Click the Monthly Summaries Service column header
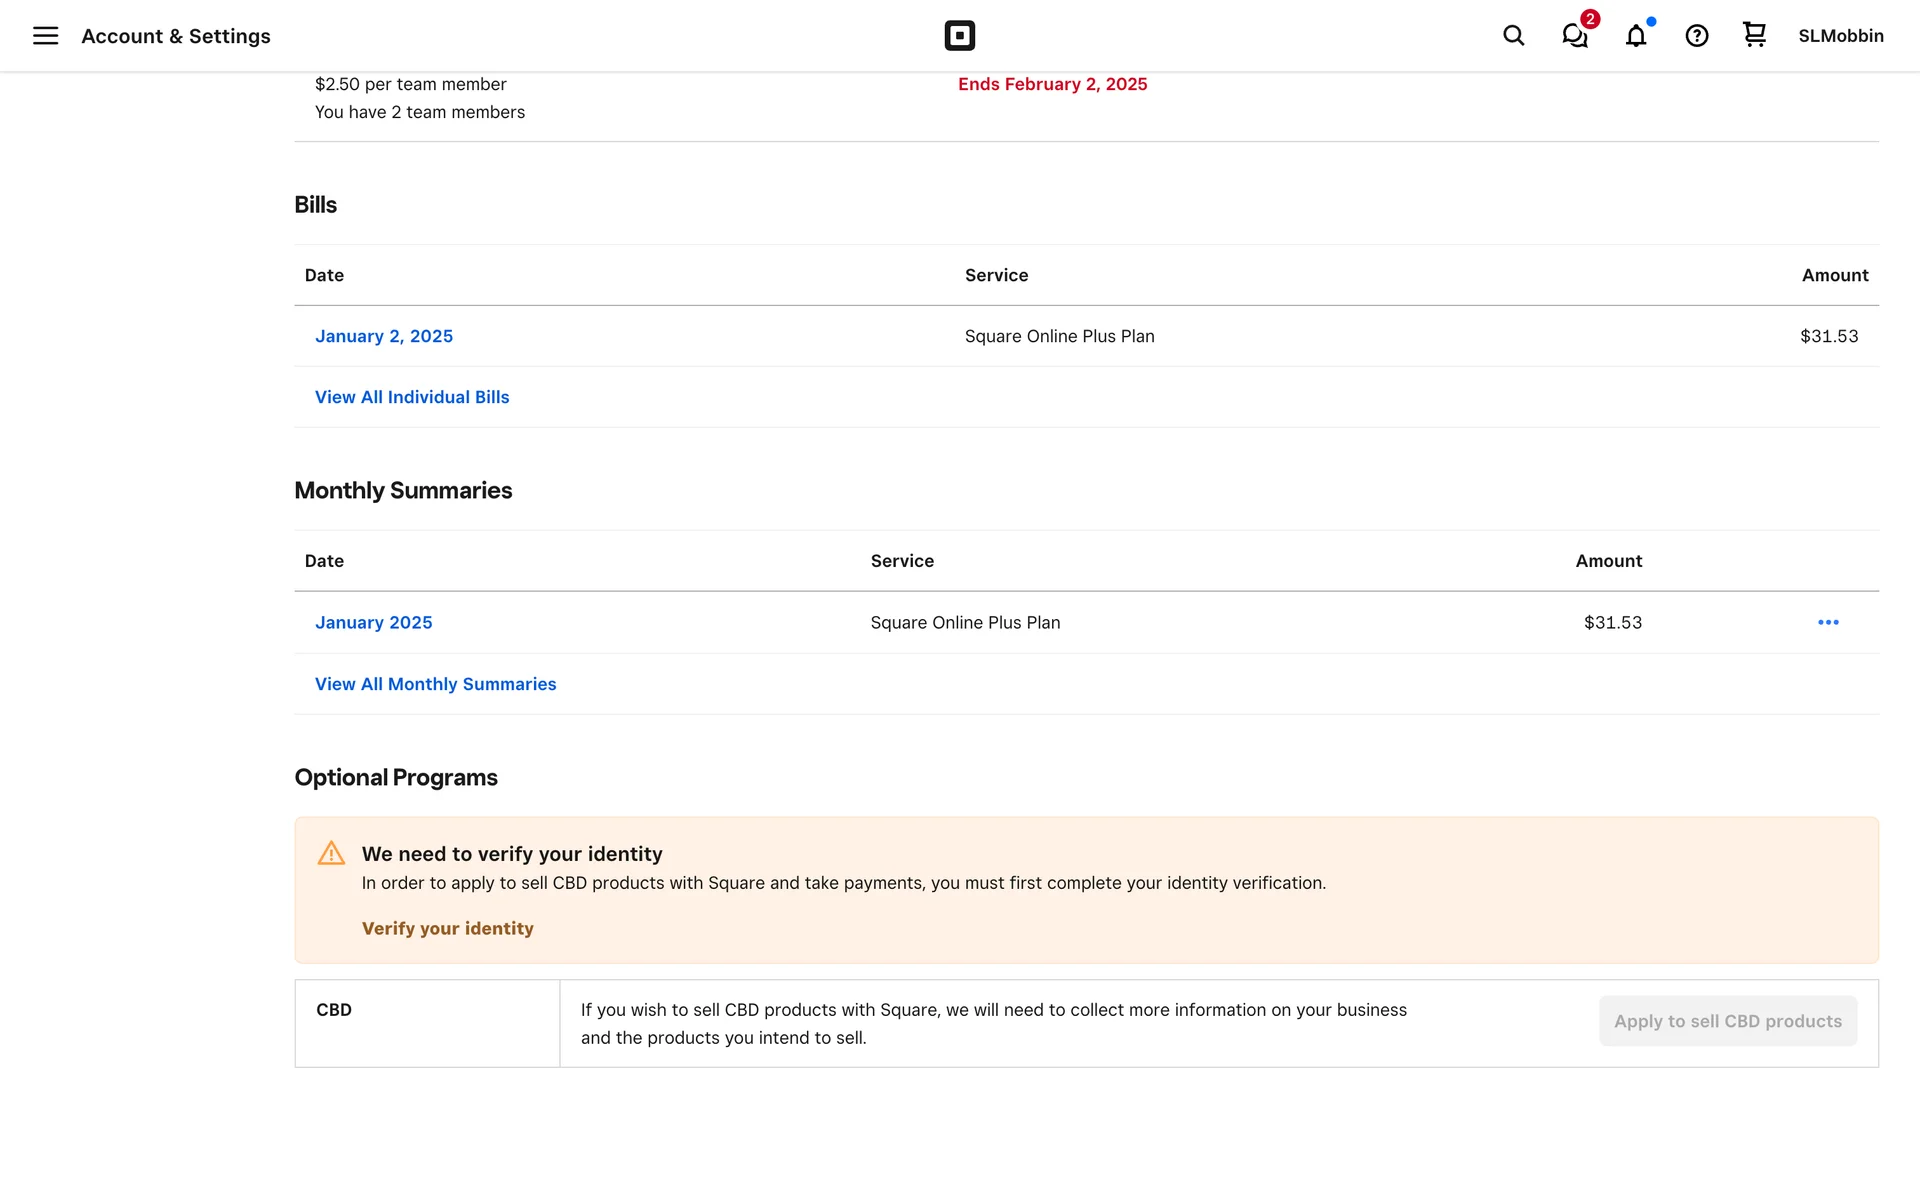Screen dimensions: 1920x1200 tap(902, 561)
